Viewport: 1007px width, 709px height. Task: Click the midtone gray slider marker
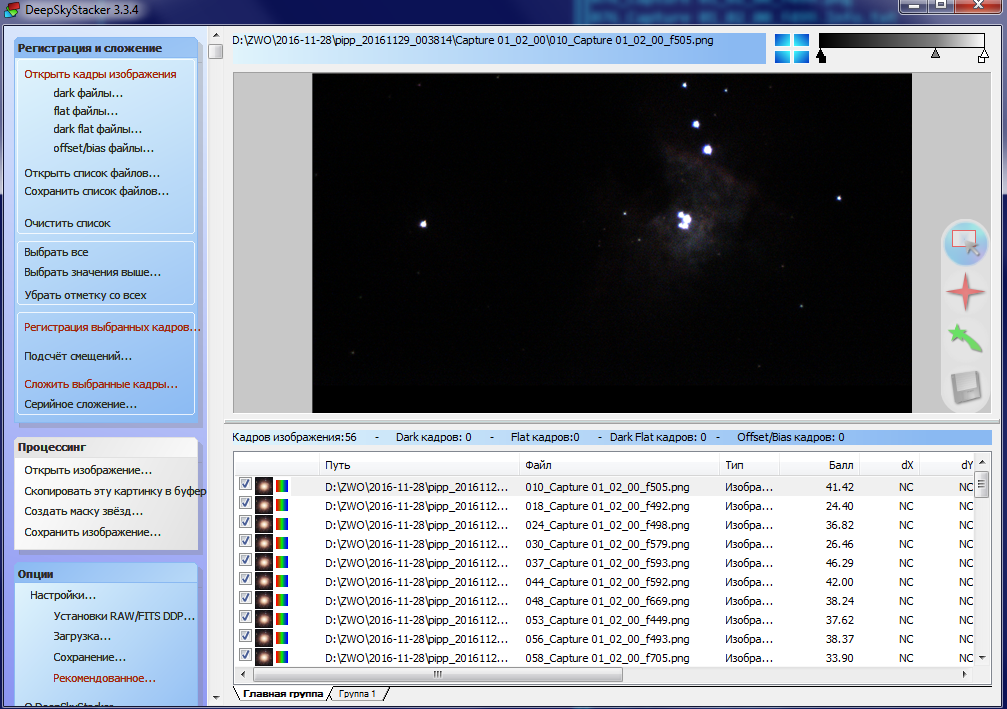click(x=936, y=53)
